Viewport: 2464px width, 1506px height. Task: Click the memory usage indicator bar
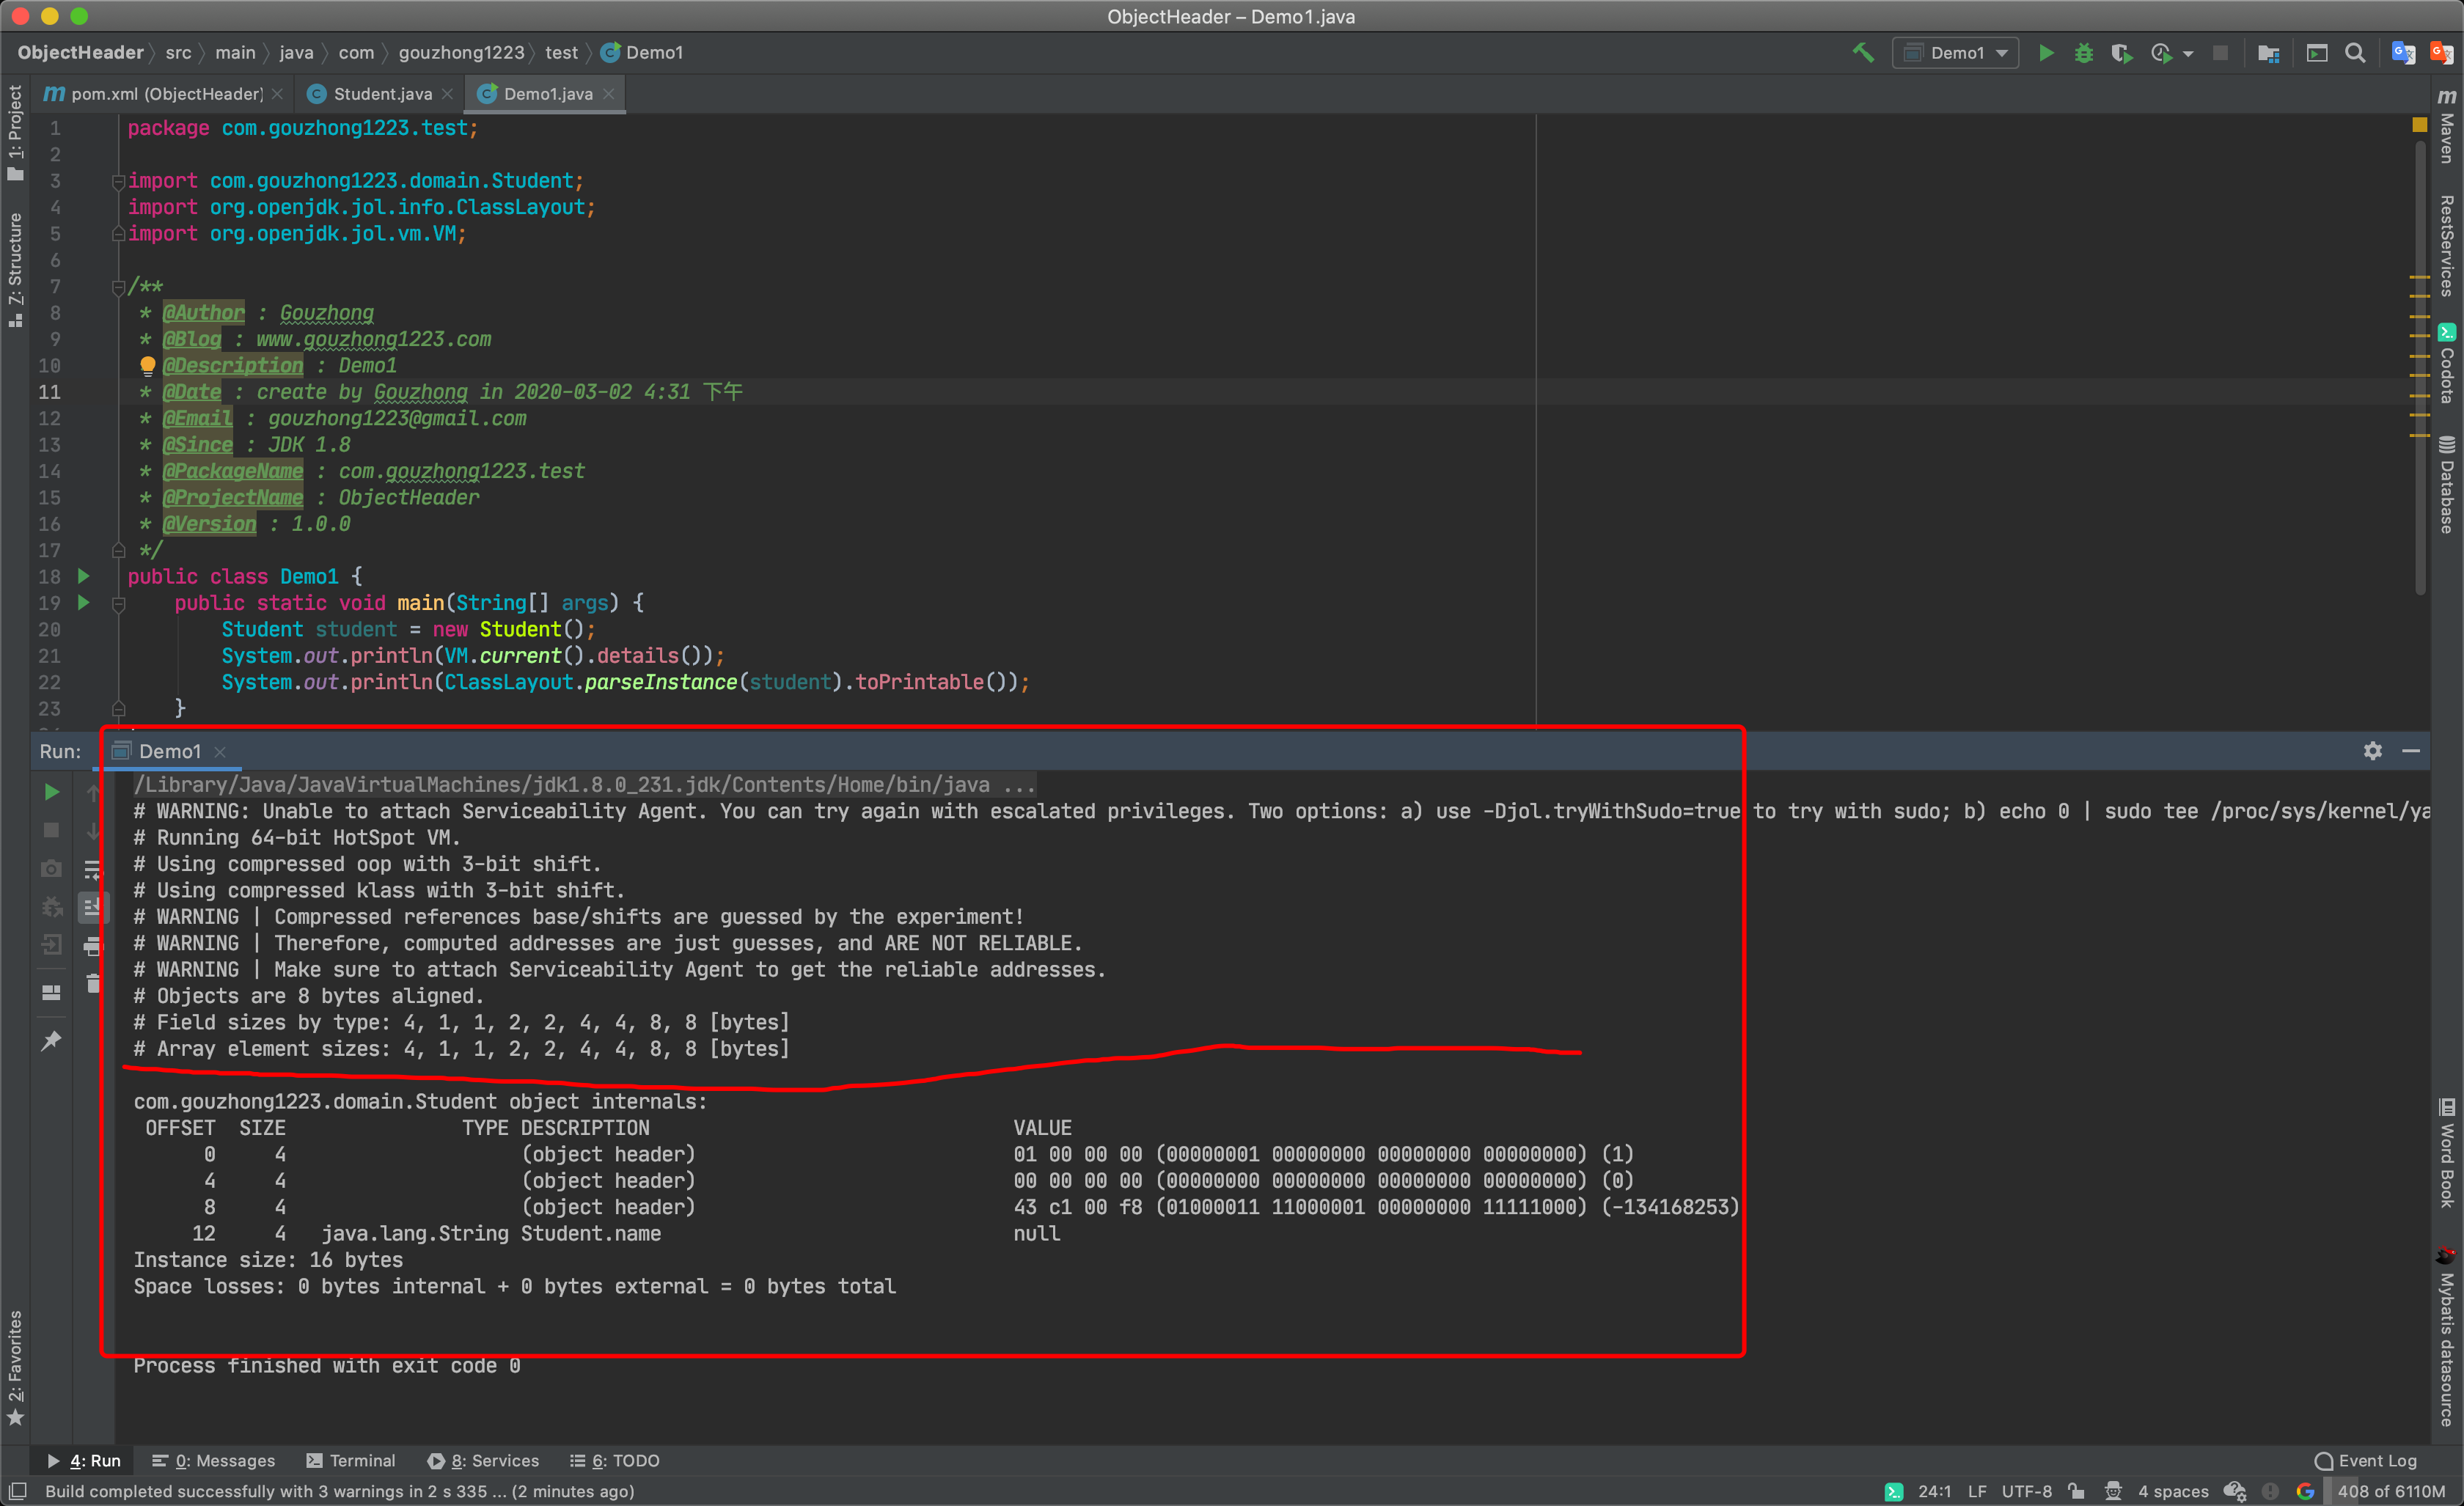2390,1491
